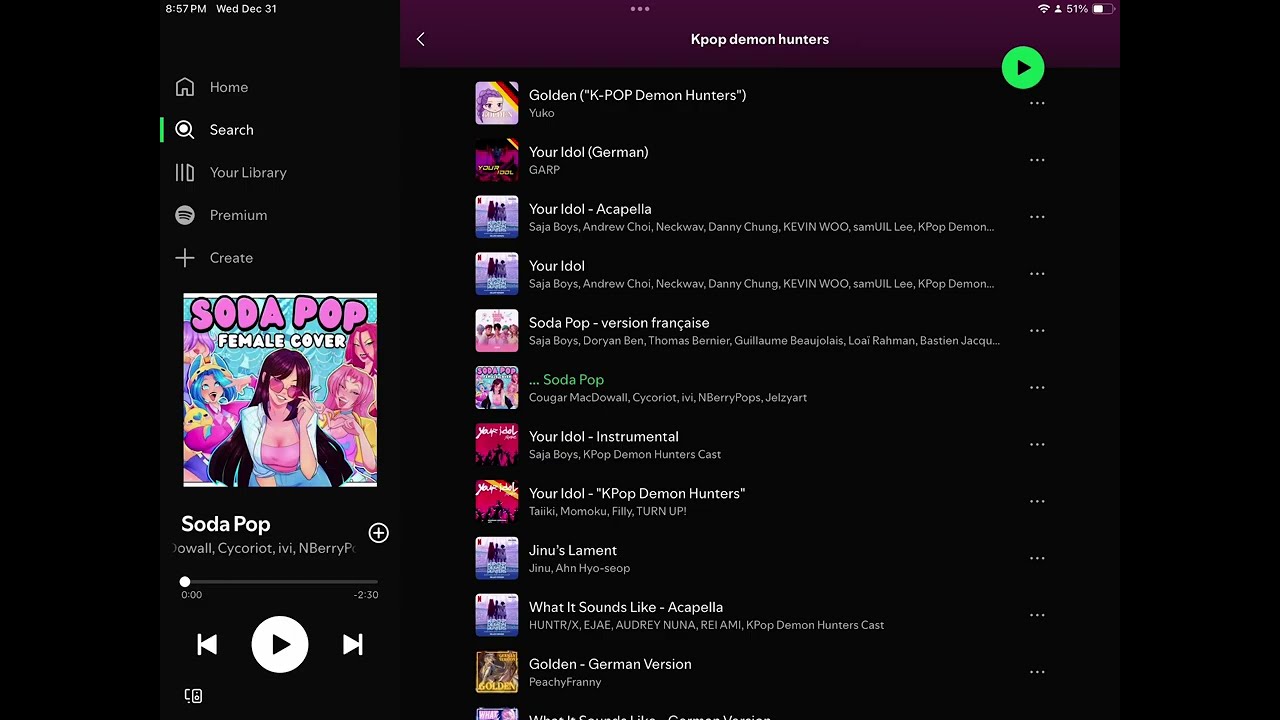Start the Kpop demon hunters playlist with green play button
This screenshot has height=720, width=1280.
pyautogui.click(x=1023, y=68)
